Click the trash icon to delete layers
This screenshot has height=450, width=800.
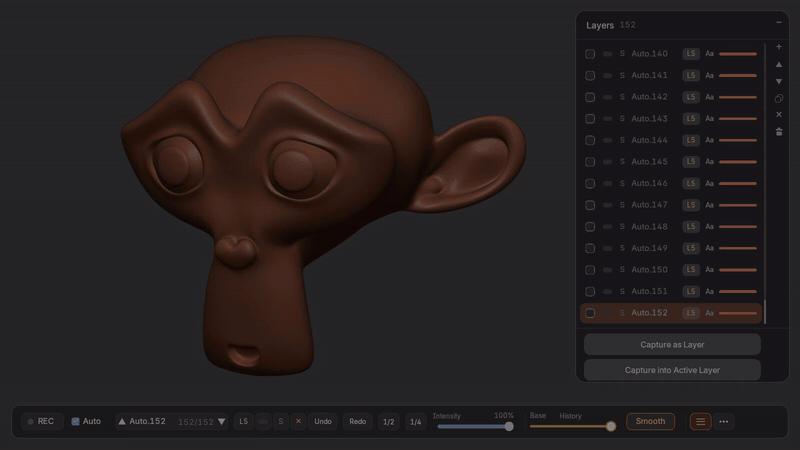779,132
